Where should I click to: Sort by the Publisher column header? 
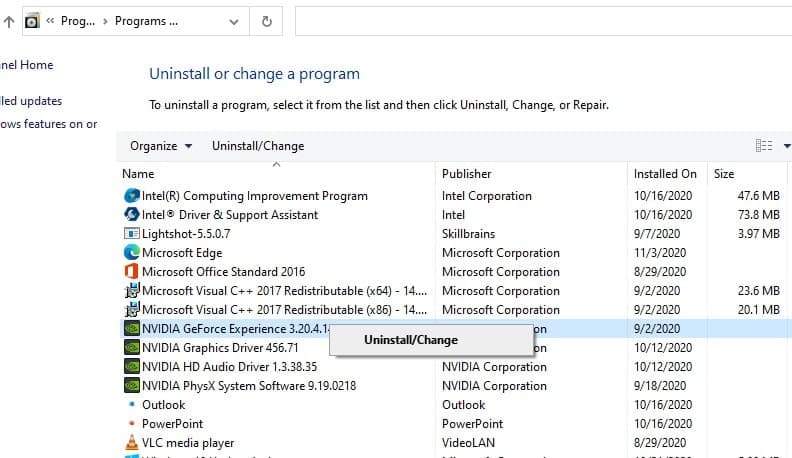pyautogui.click(x=466, y=174)
